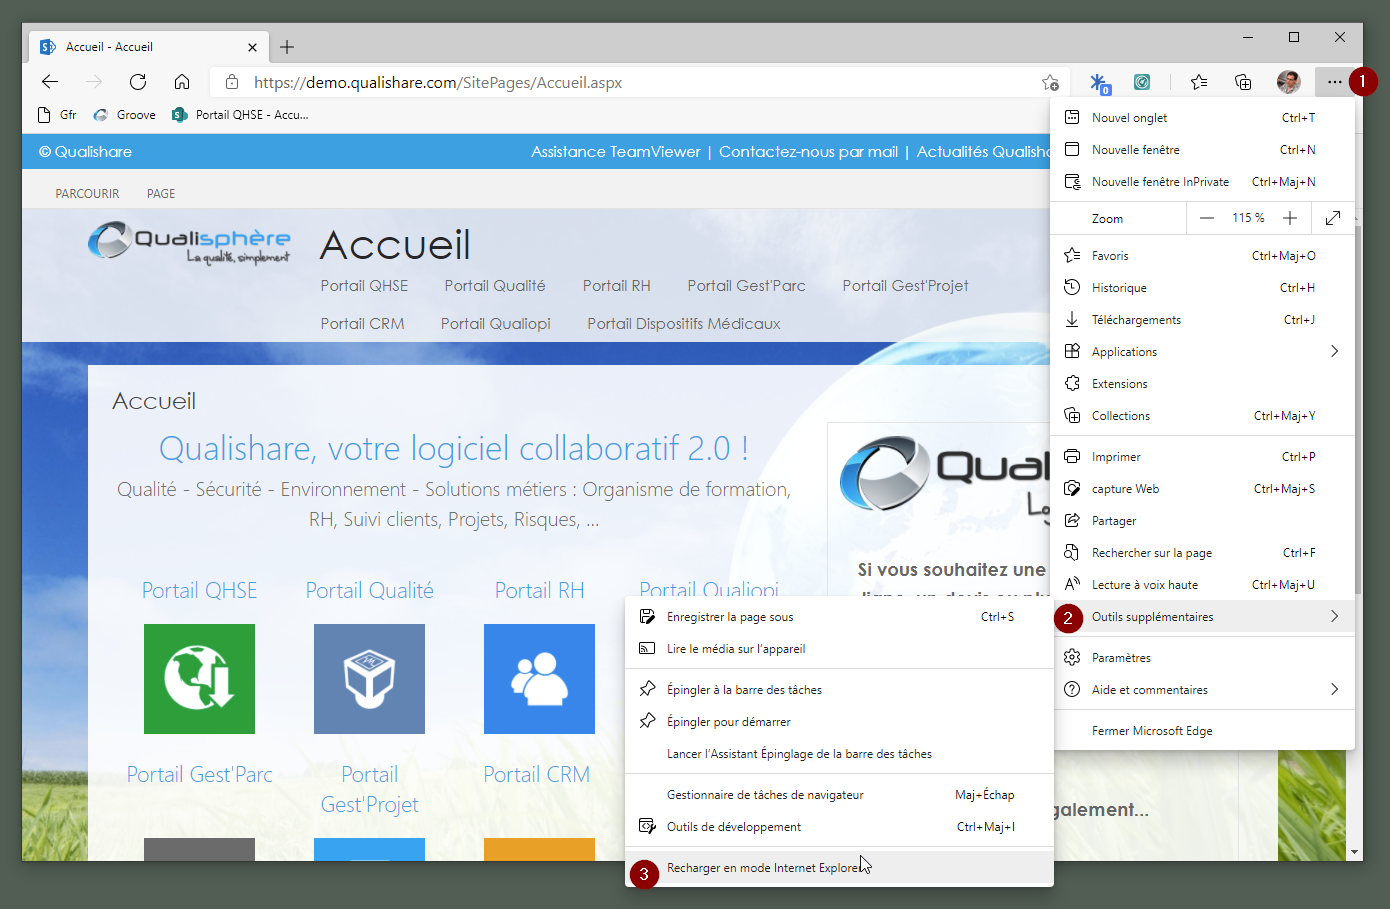Add this page to favorites star
This screenshot has width=1390, height=909.
[1050, 82]
